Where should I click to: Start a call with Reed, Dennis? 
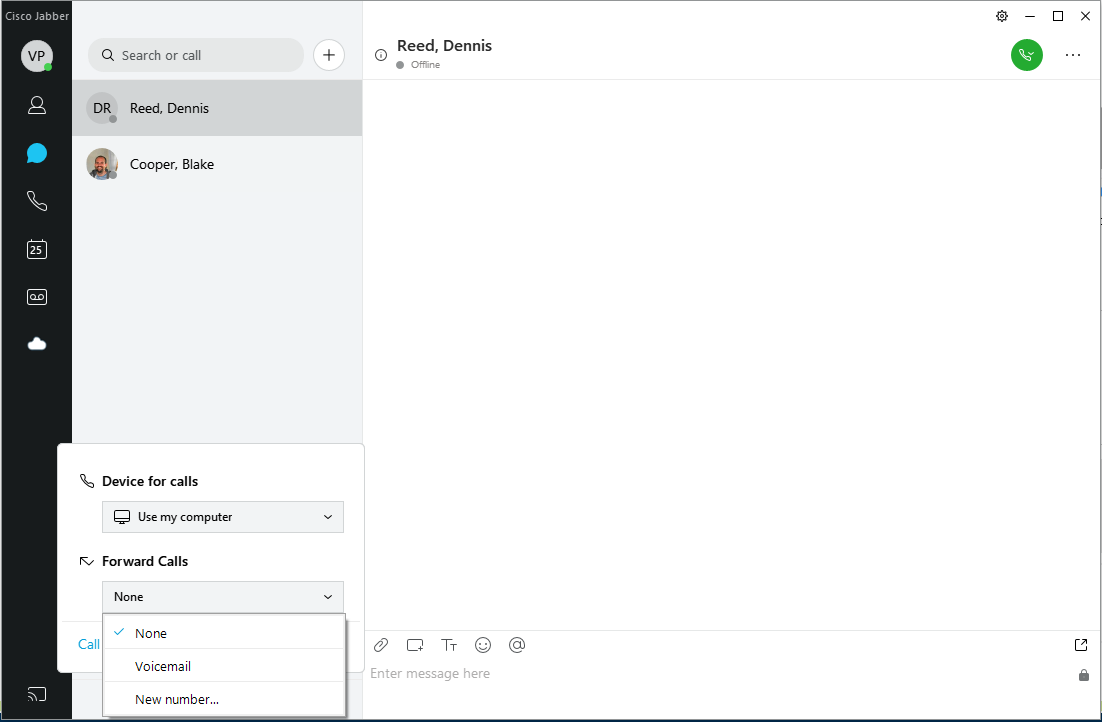click(x=1027, y=55)
